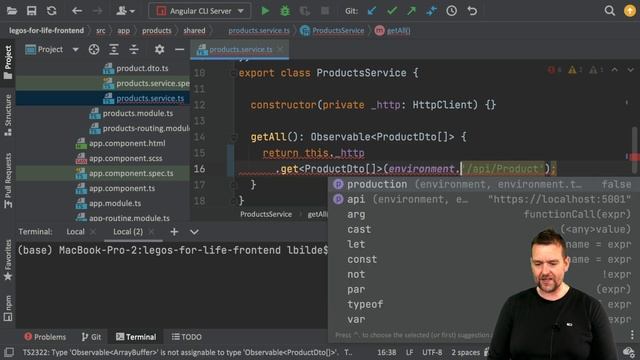Open the TODO tool window
Viewport: 640px width, 360px height.
coord(187,337)
